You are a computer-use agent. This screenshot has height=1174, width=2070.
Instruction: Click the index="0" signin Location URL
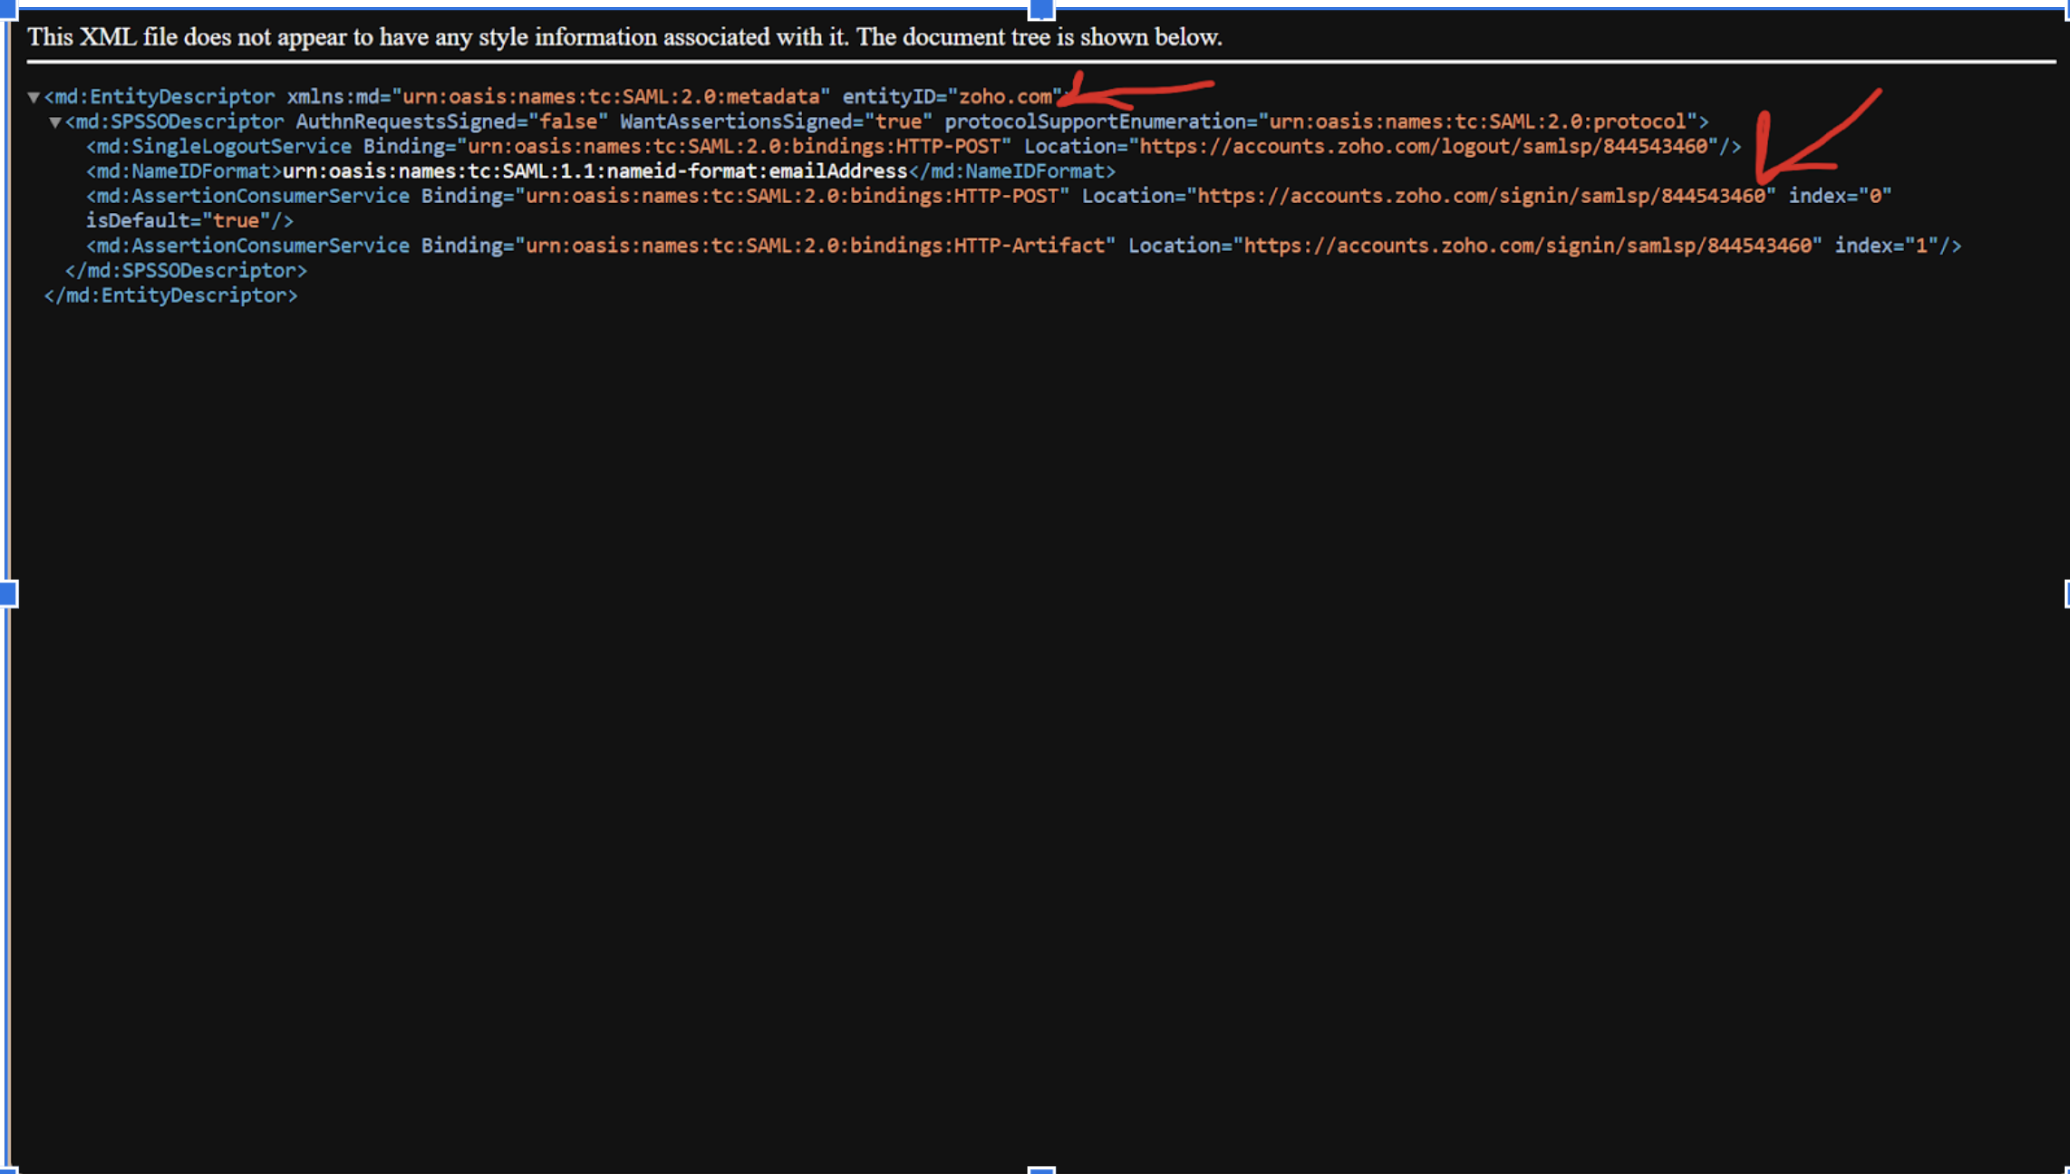1480,196
